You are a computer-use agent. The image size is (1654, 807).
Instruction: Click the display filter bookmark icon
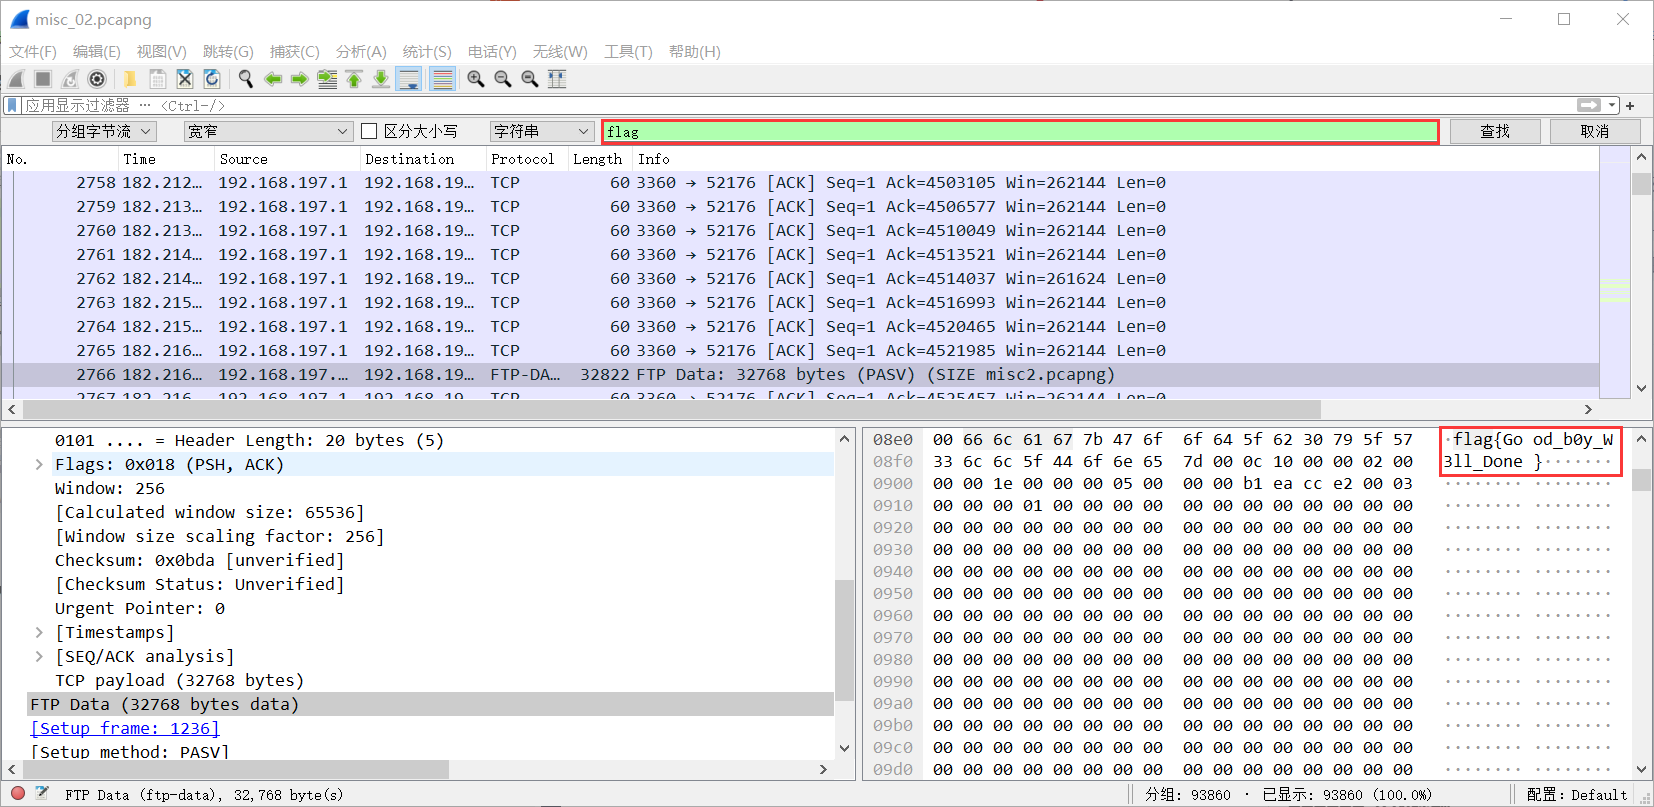click(x=12, y=105)
